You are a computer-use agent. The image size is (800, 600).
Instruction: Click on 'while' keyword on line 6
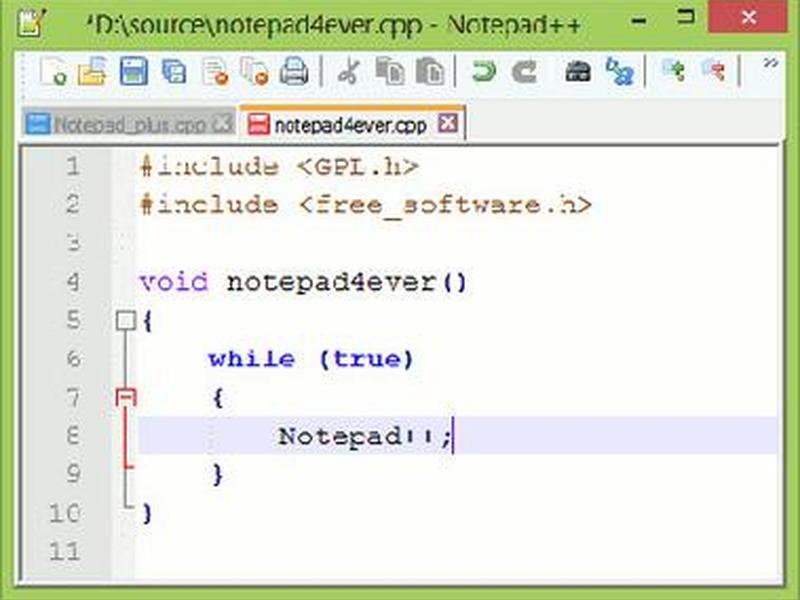252,359
